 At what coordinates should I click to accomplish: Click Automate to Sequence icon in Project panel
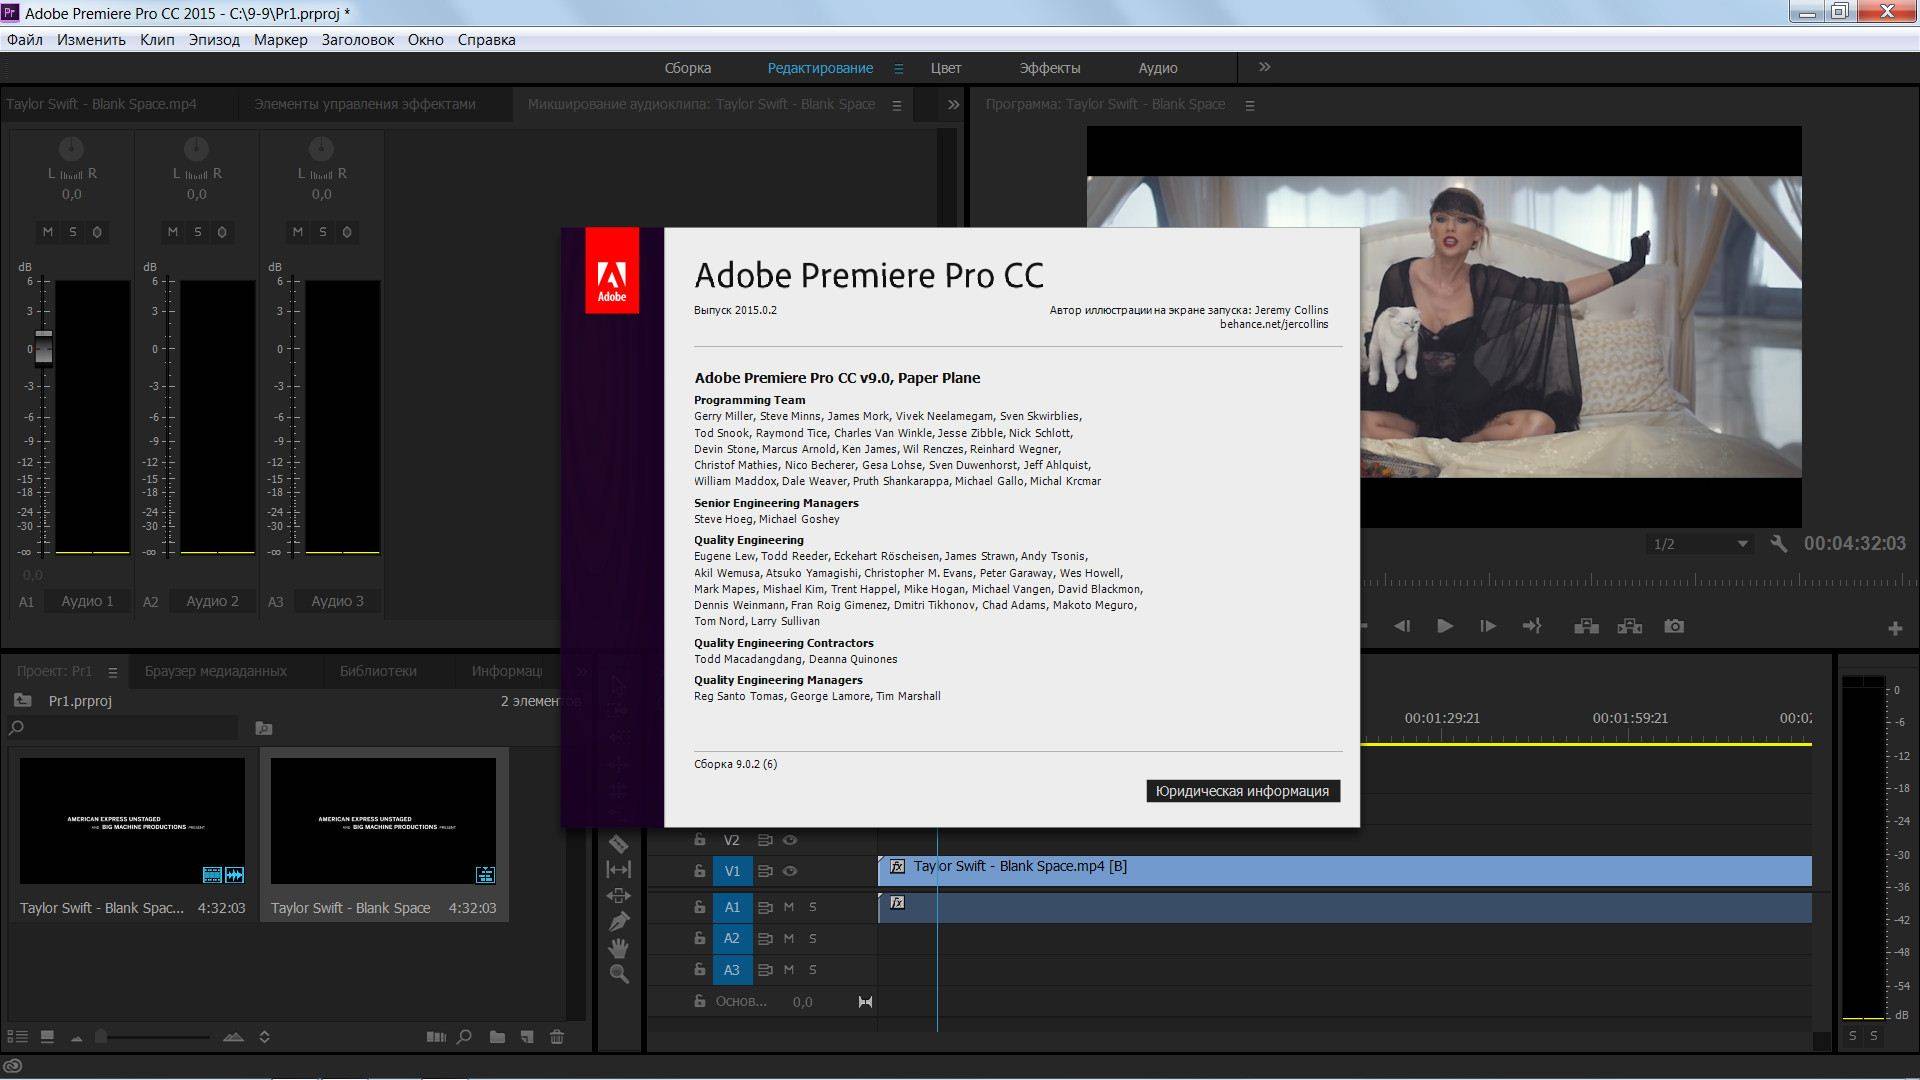point(436,1037)
